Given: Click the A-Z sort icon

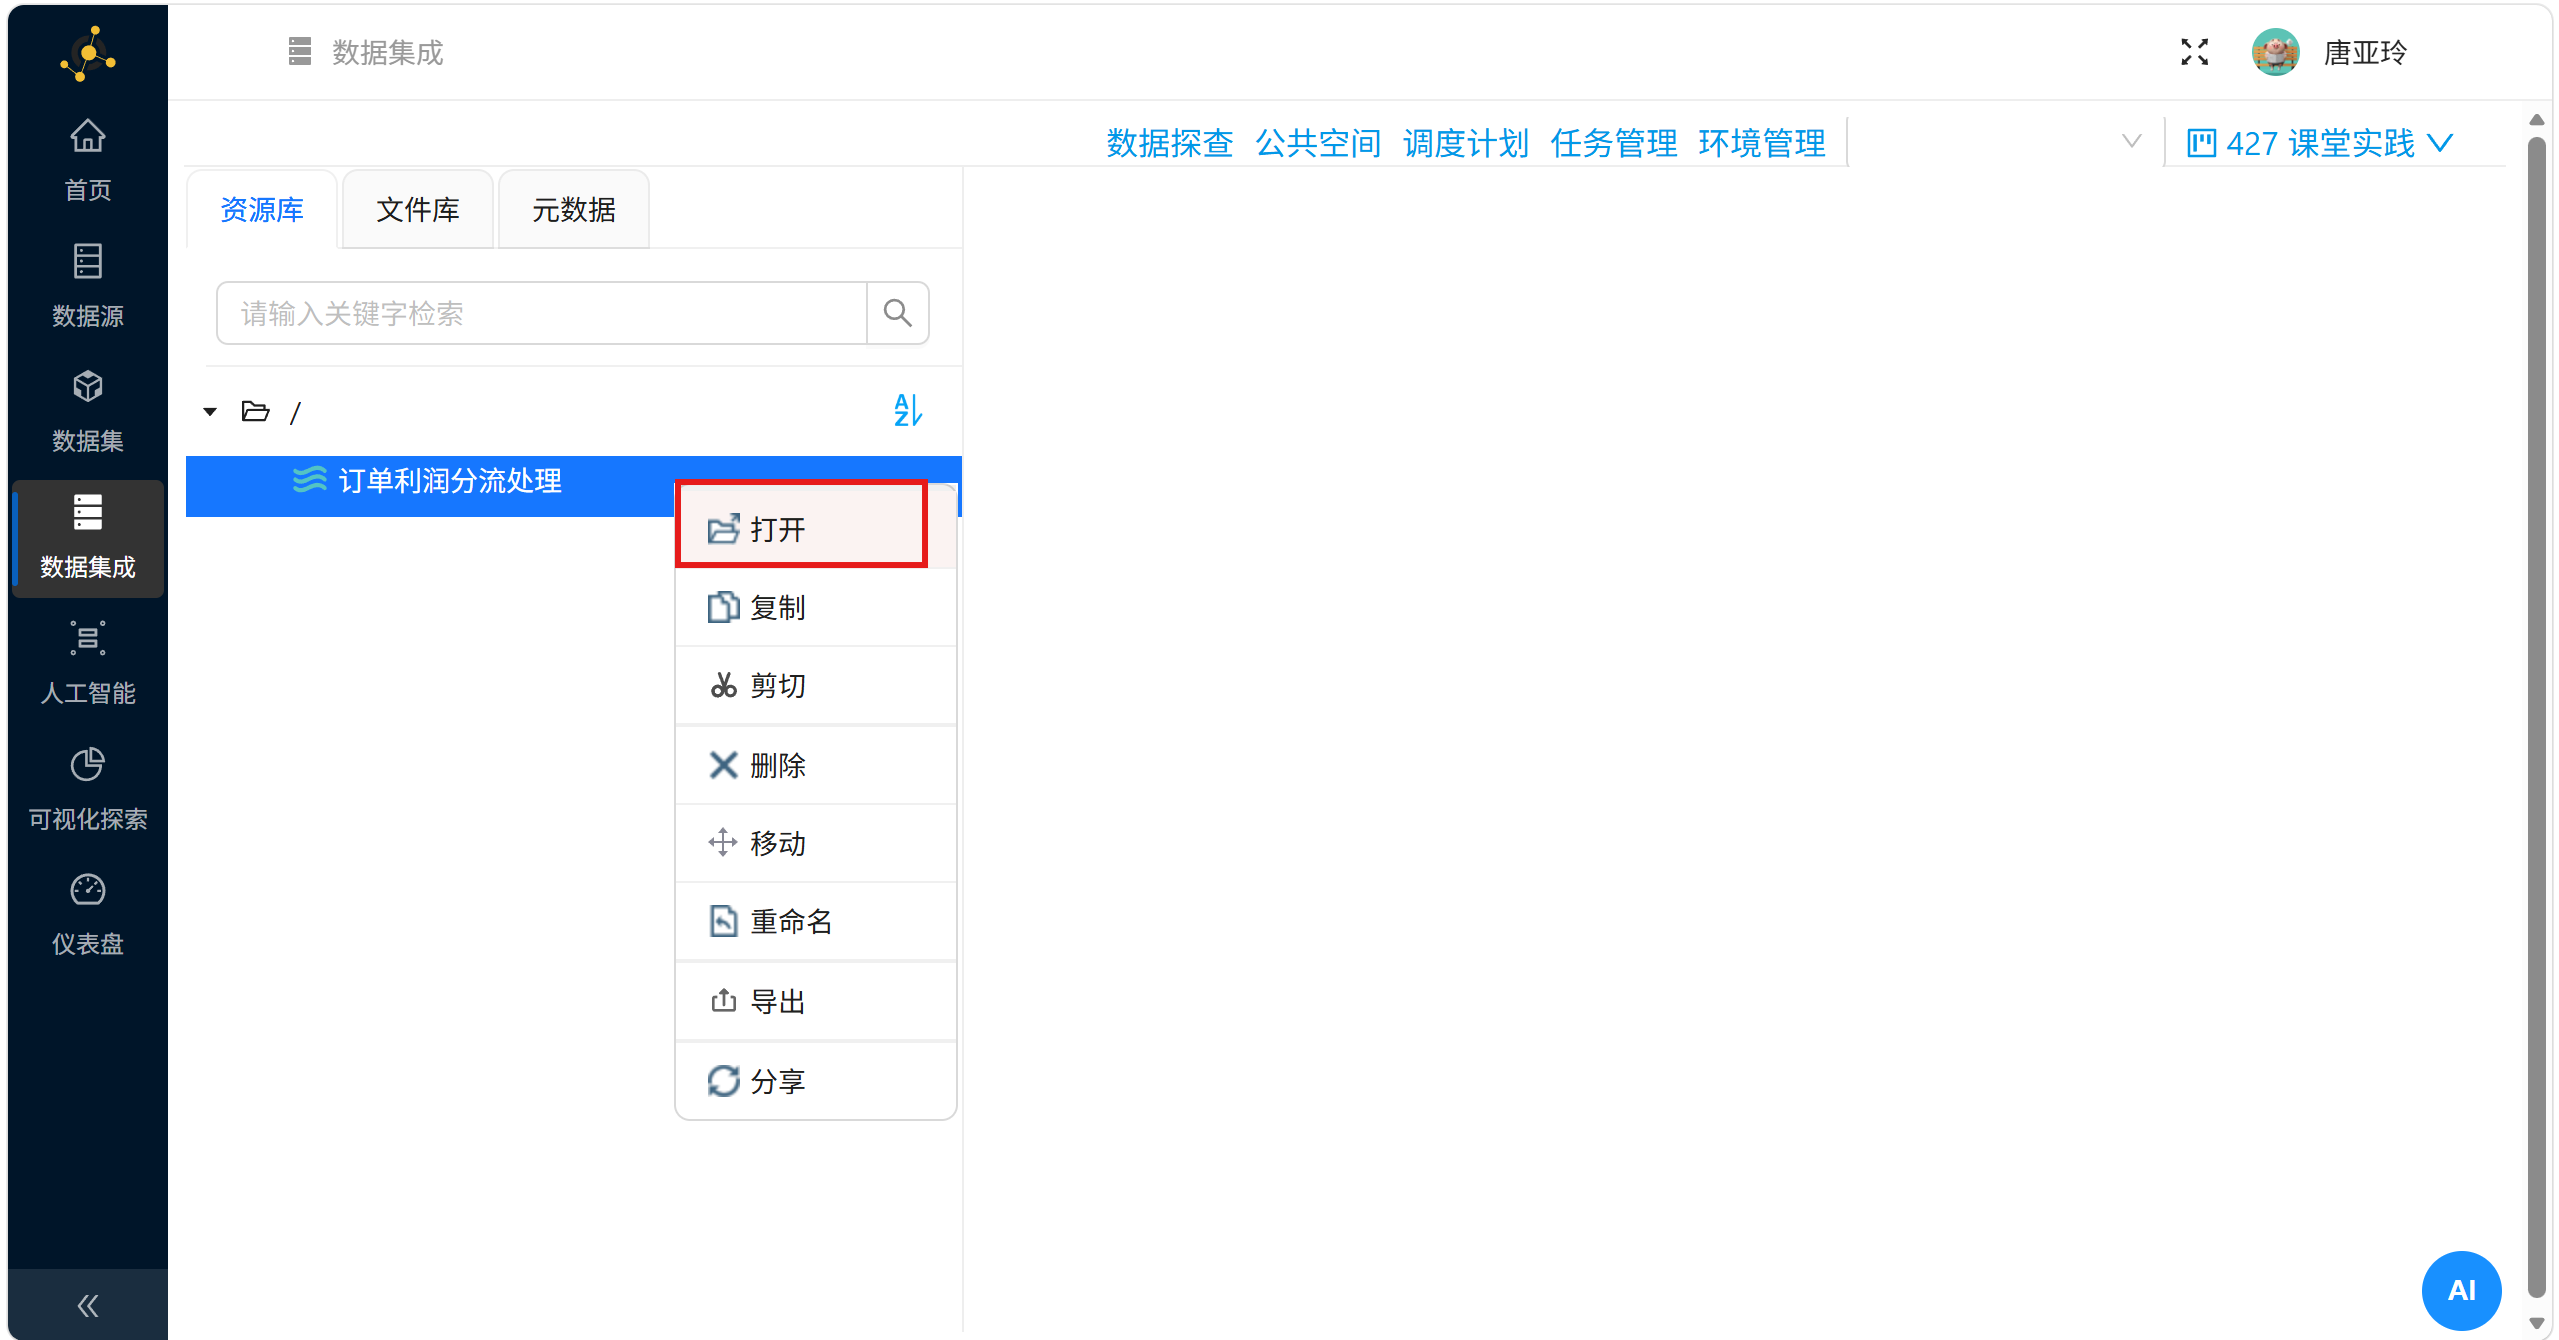Looking at the screenshot, I should (907, 410).
